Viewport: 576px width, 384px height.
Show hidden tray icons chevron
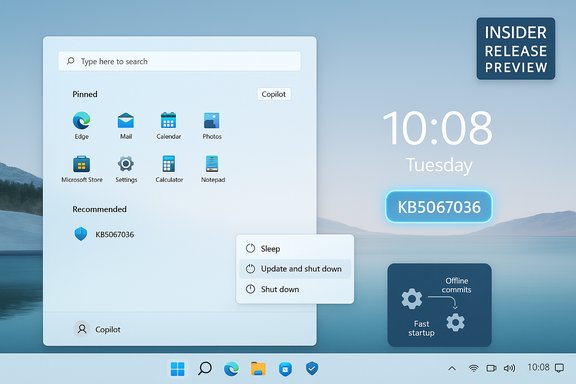click(452, 368)
